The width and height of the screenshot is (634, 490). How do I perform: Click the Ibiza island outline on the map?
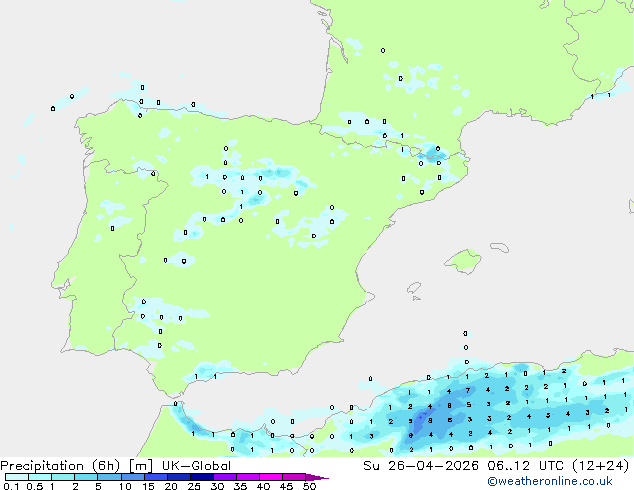(414, 288)
